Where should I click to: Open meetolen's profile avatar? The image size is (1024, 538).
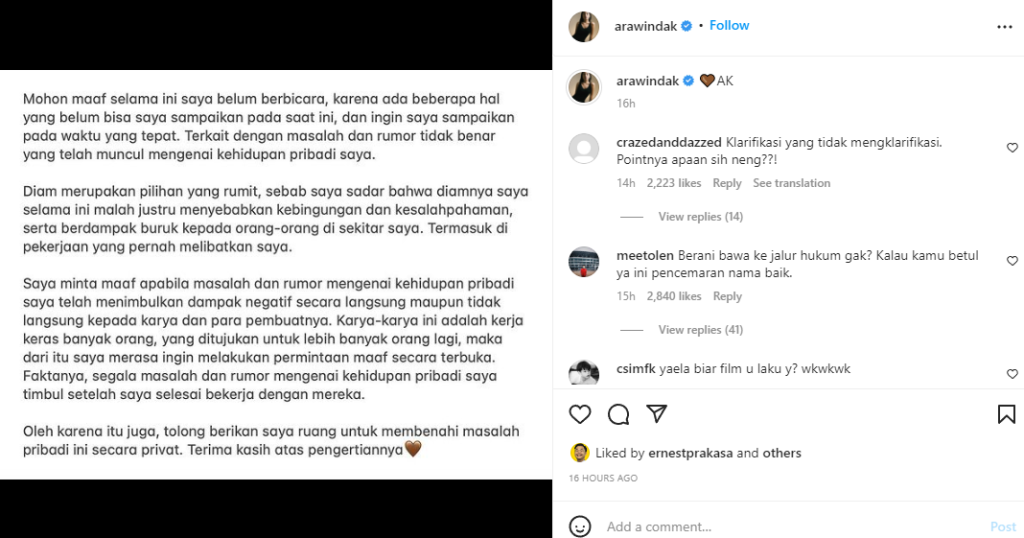[x=583, y=262]
